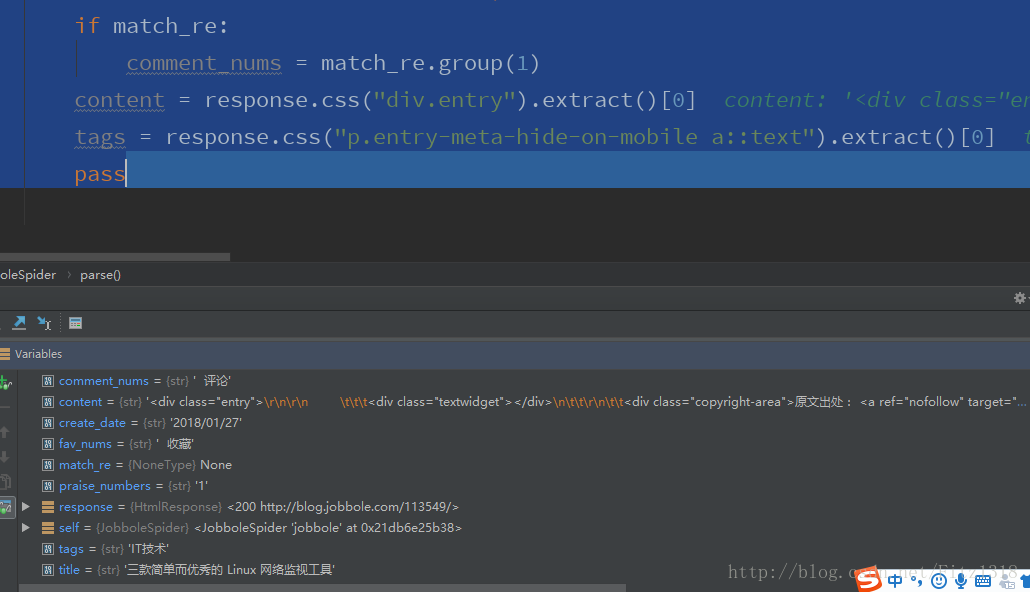Click the self object stack icon

pyautogui.click(x=47, y=528)
